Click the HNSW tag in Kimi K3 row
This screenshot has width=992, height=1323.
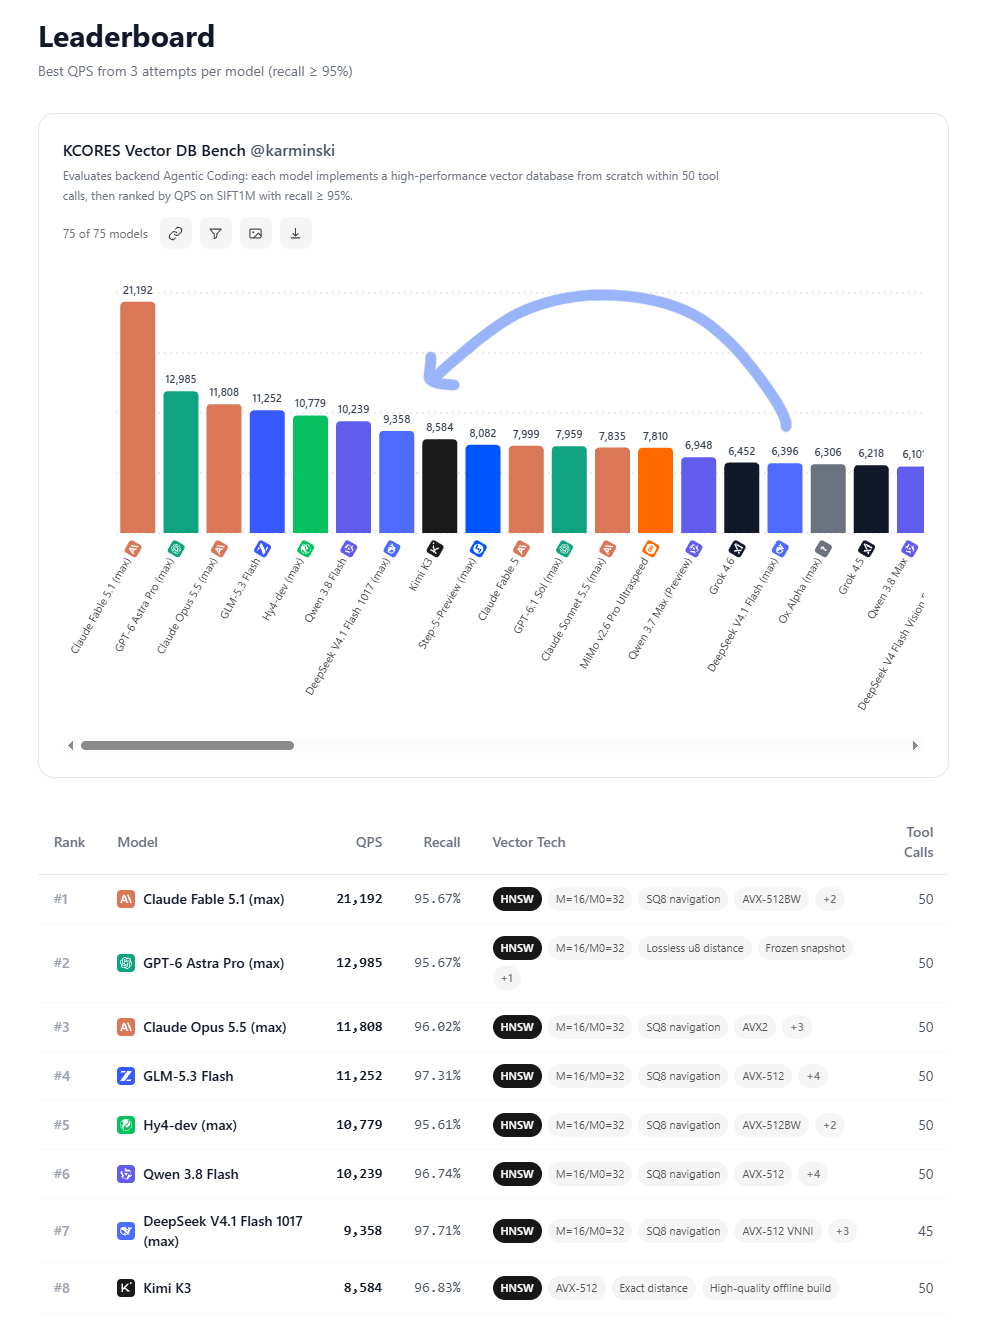pyautogui.click(x=517, y=1288)
